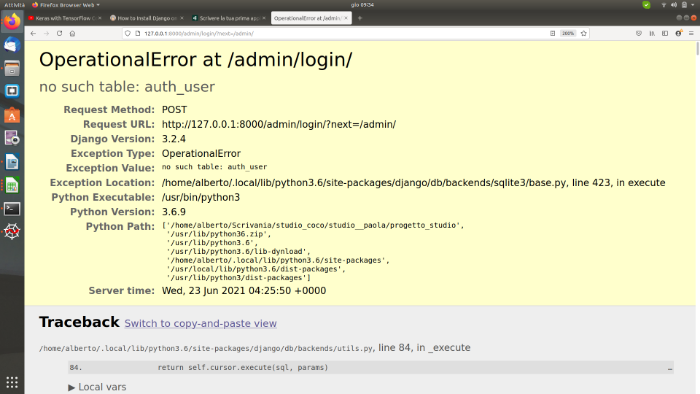Click the 'no such table: auth_user' subtitle
The height and width of the screenshot is (394, 700).
pos(127,87)
